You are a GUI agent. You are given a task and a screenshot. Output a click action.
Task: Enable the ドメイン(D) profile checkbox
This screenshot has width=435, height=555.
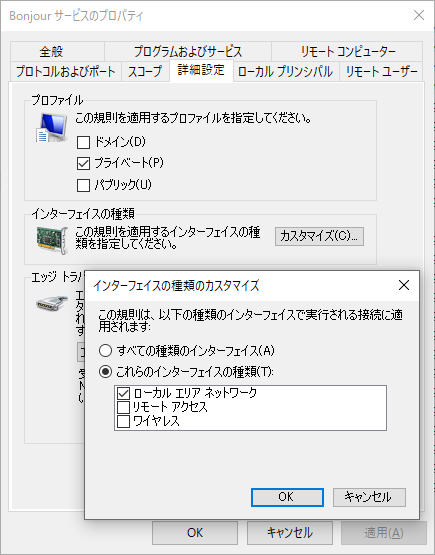click(x=83, y=142)
